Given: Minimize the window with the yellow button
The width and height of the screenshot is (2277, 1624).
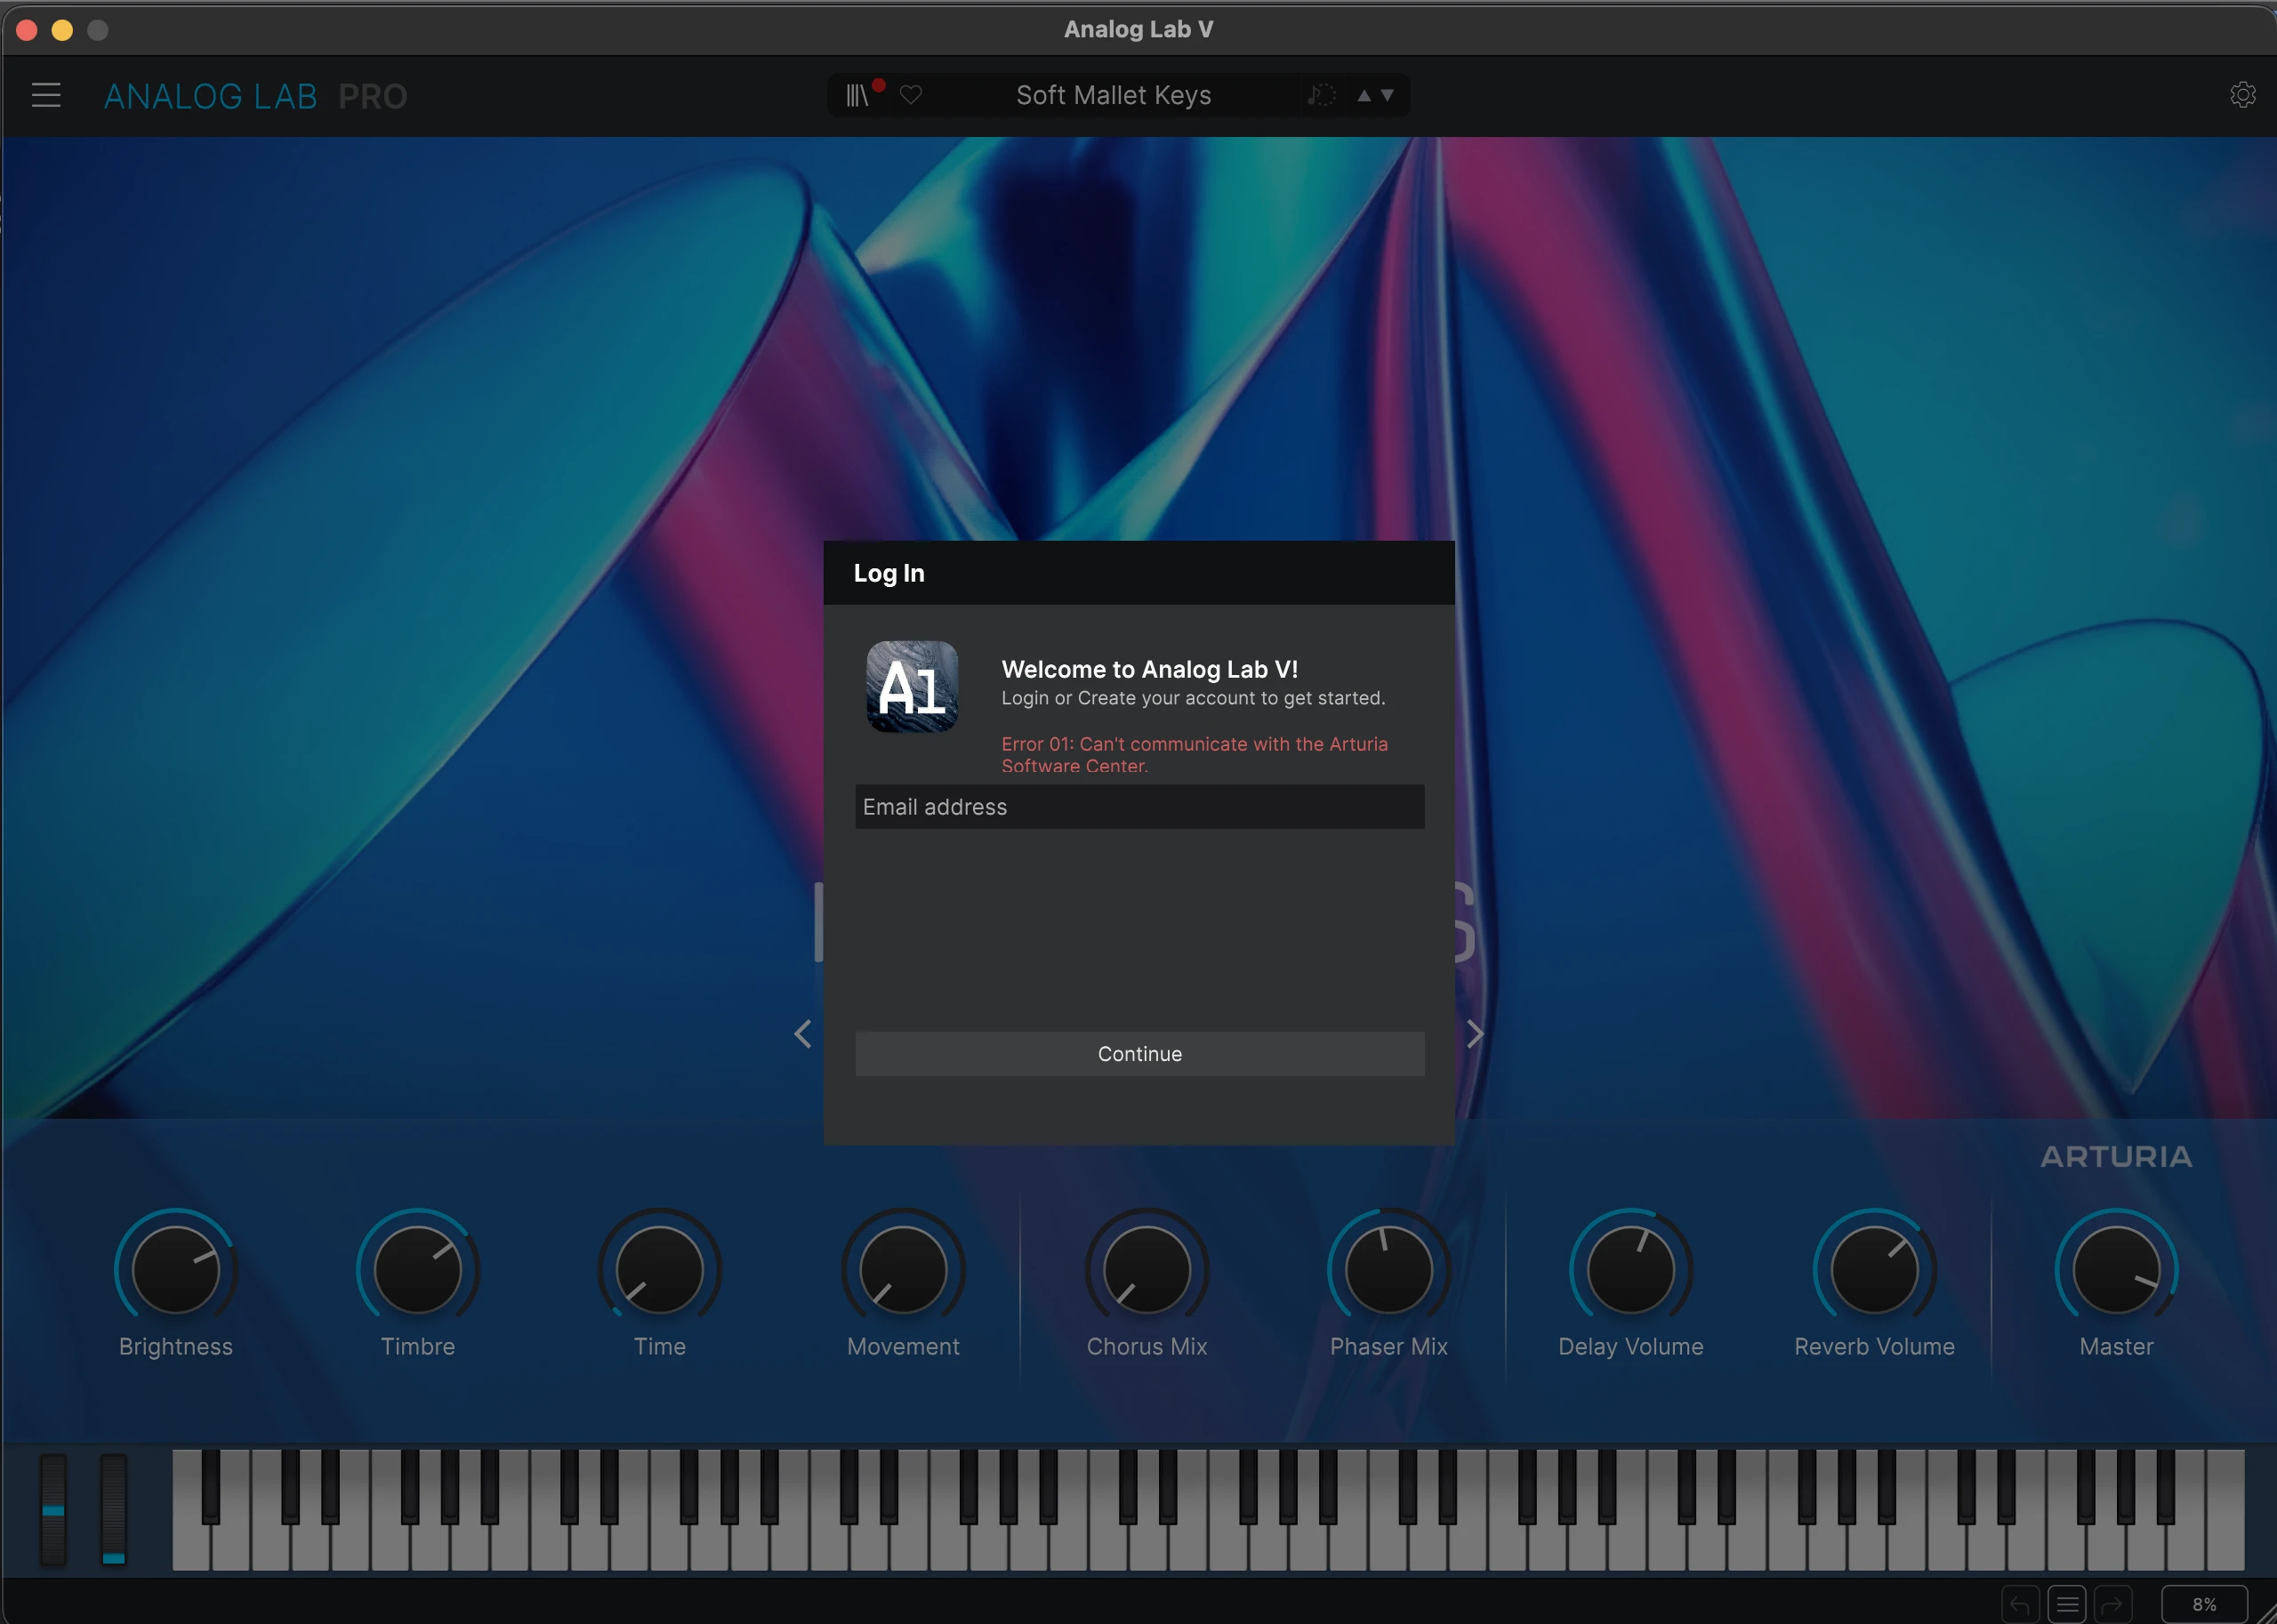Looking at the screenshot, I should 62,30.
